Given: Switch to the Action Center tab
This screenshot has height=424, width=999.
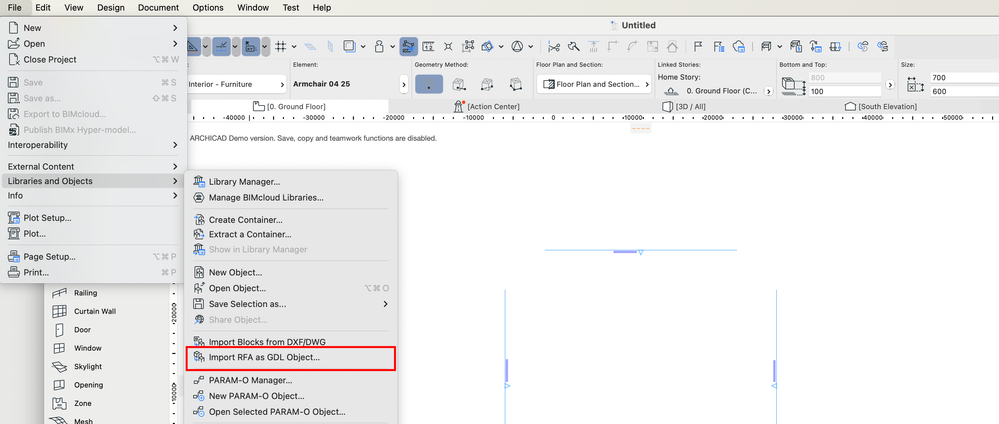Looking at the screenshot, I should (487, 106).
